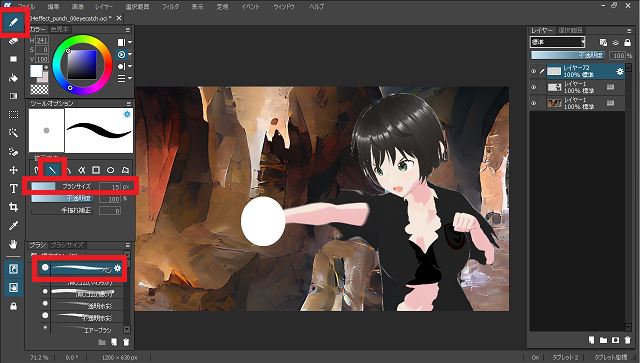
Task: Click brush size input showing 15
Action: point(110,187)
